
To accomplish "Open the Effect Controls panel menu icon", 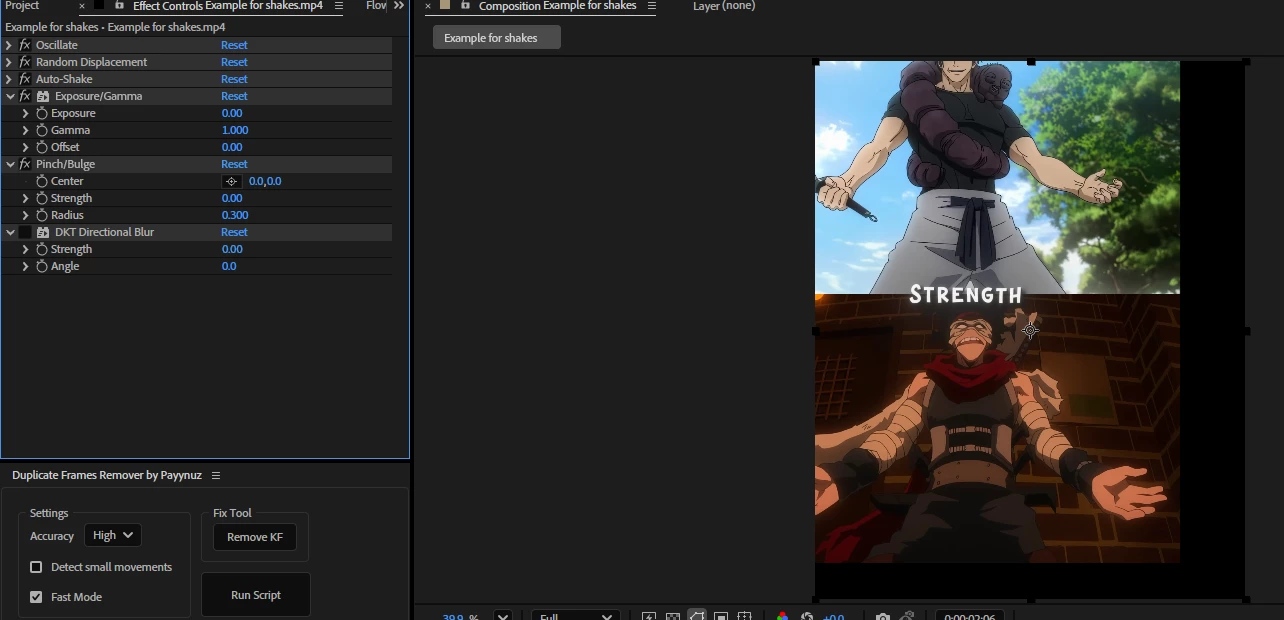I will (338, 6).
